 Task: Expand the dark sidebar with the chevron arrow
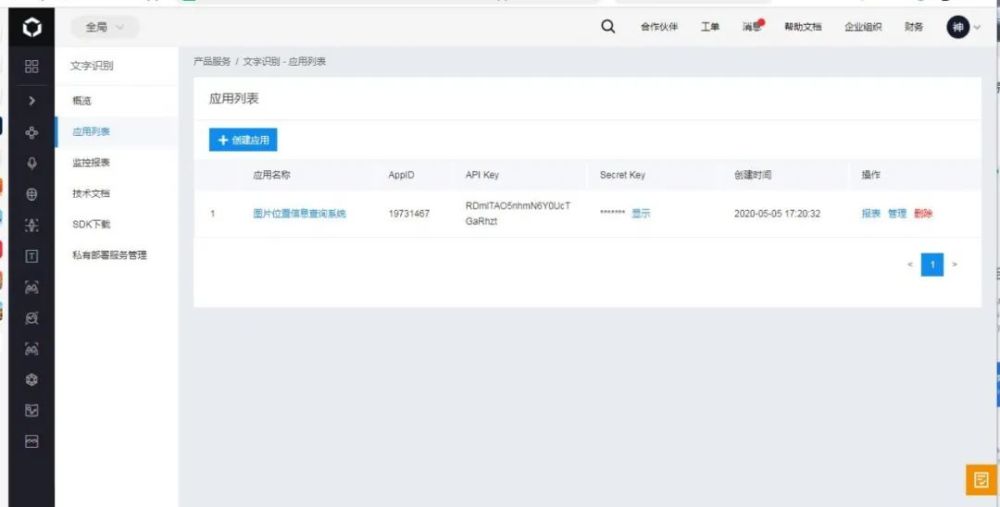(x=32, y=101)
